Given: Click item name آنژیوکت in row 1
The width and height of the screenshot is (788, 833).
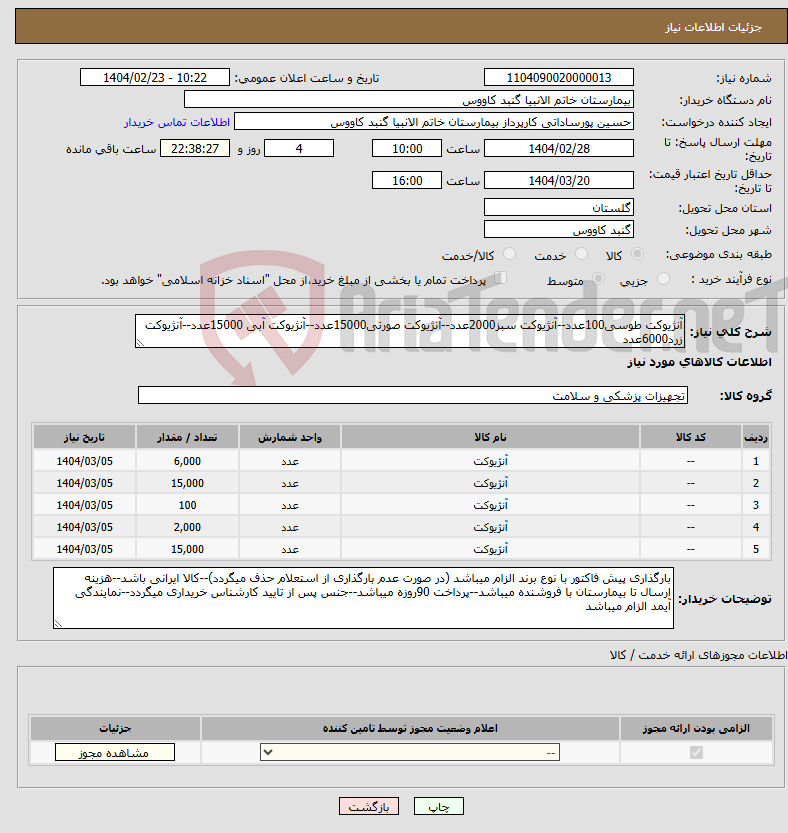Looking at the screenshot, I should click(490, 461).
